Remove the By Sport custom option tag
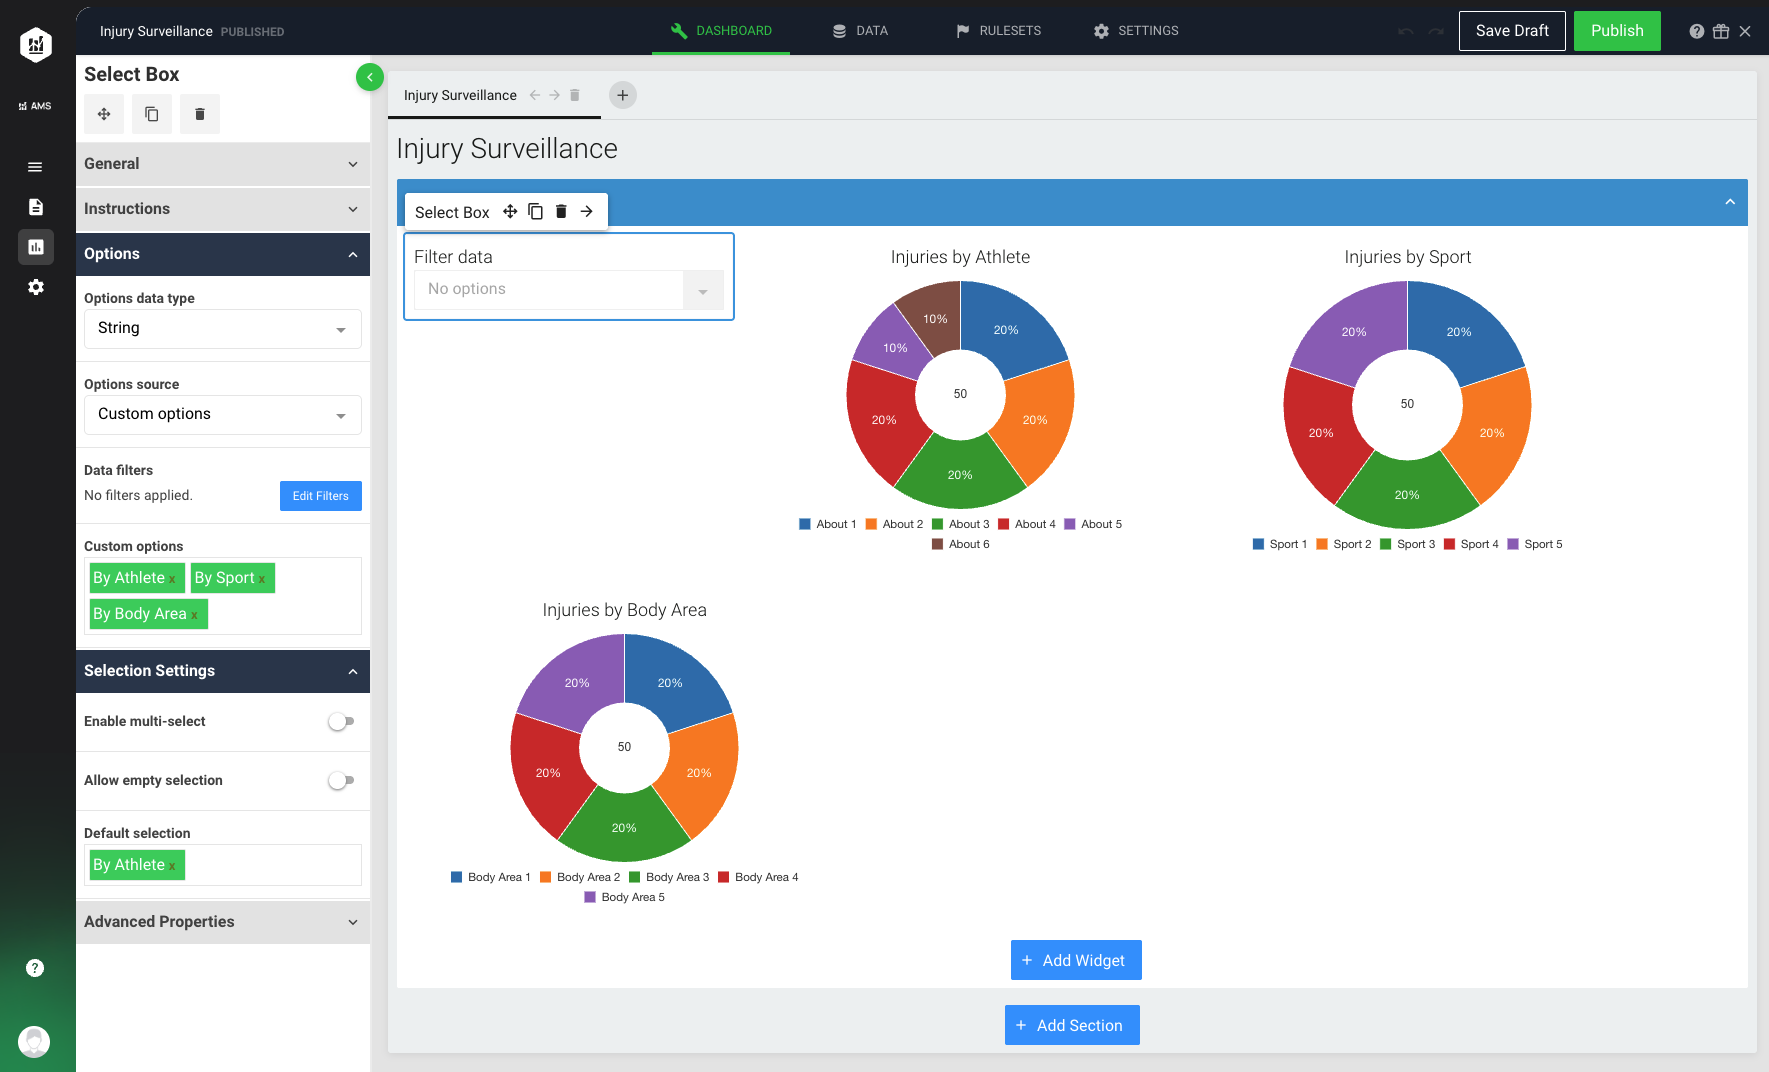Image resolution: width=1769 pixels, height=1072 pixels. [262, 580]
